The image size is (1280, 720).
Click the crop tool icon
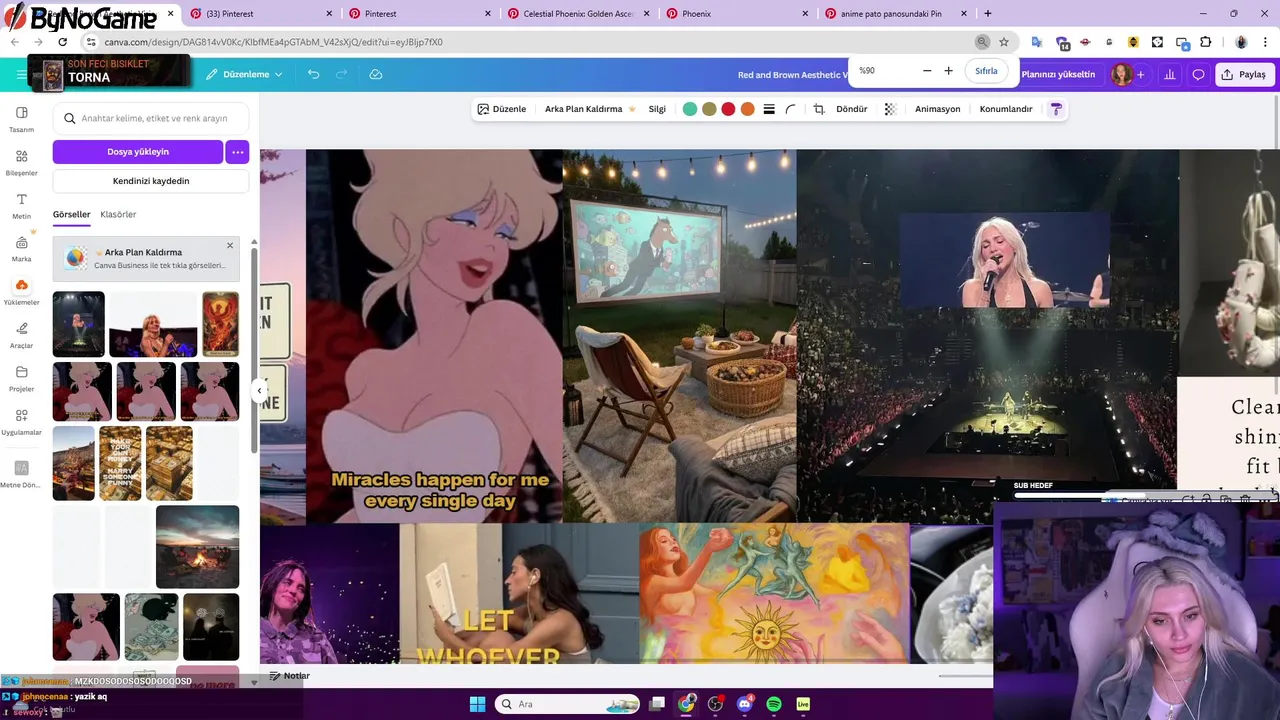(819, 109)
